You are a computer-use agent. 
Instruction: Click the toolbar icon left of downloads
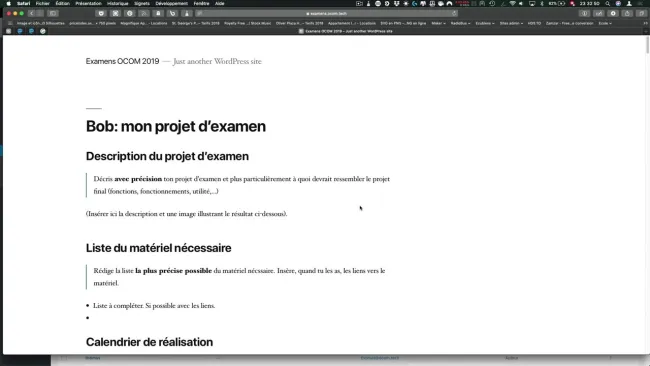599,13
